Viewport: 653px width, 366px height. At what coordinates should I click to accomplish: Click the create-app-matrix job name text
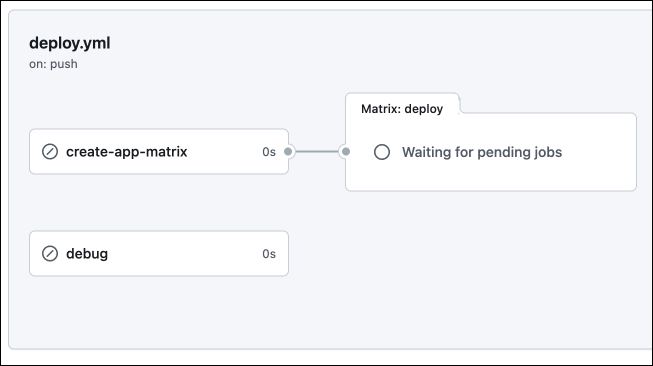tap(127, 152)
